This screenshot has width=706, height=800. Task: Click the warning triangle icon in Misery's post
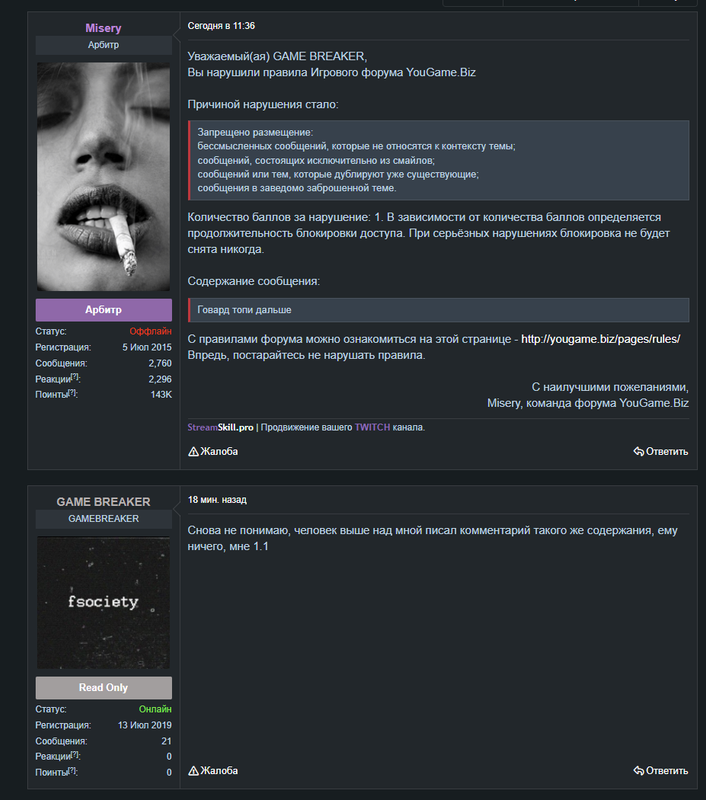coord(193,452)
